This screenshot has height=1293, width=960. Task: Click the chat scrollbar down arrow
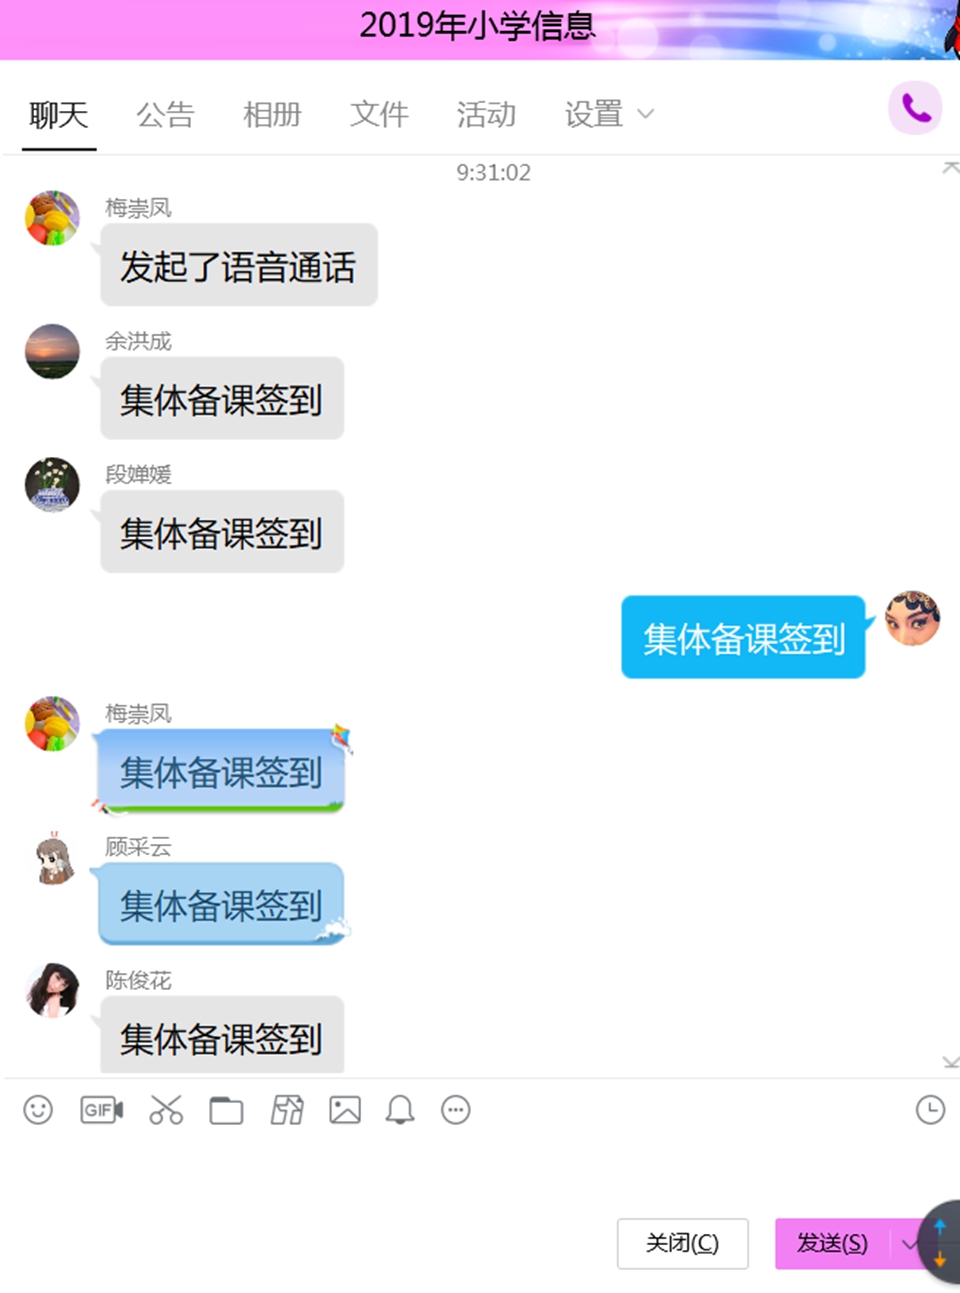(950, 1062)
